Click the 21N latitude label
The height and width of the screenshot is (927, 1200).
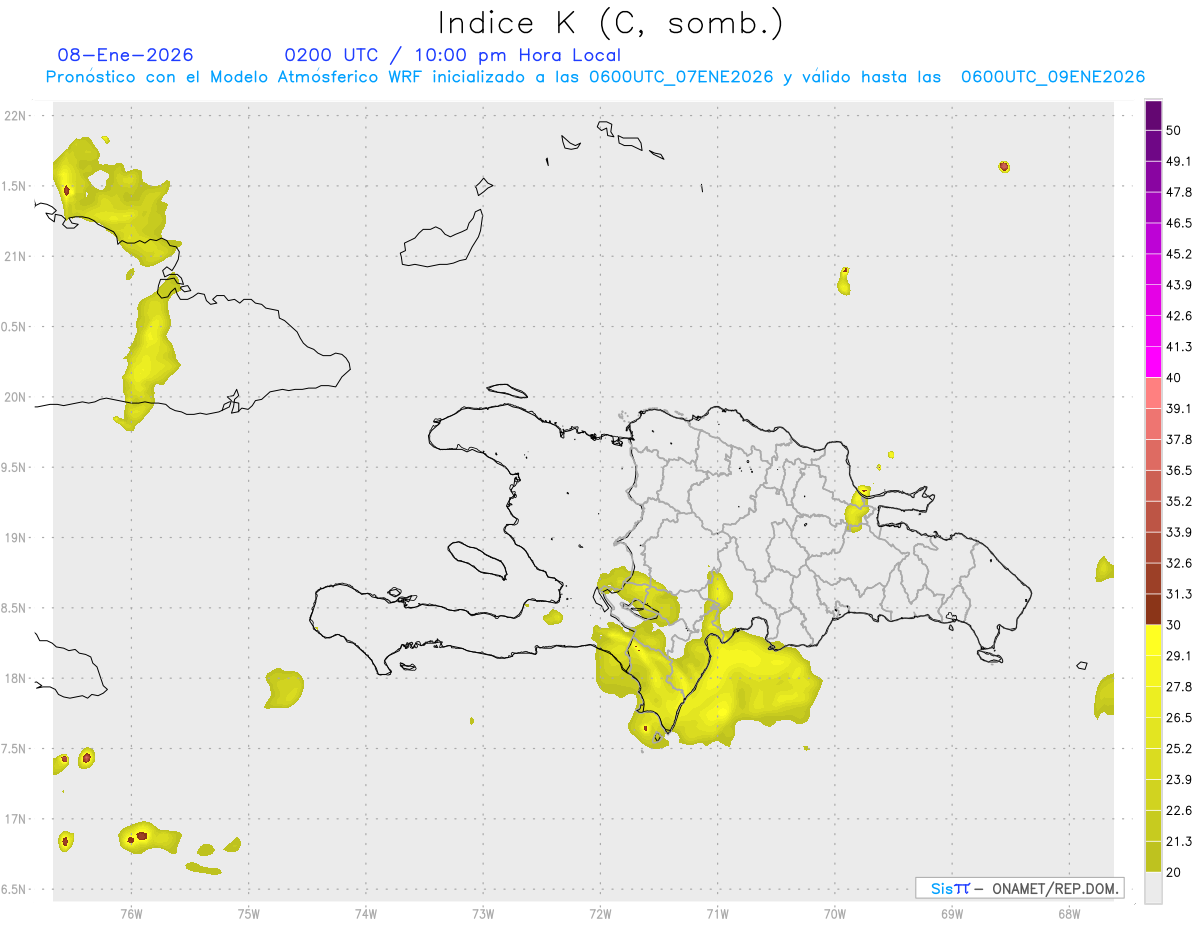pyautogui.click(x=15, y=256)
